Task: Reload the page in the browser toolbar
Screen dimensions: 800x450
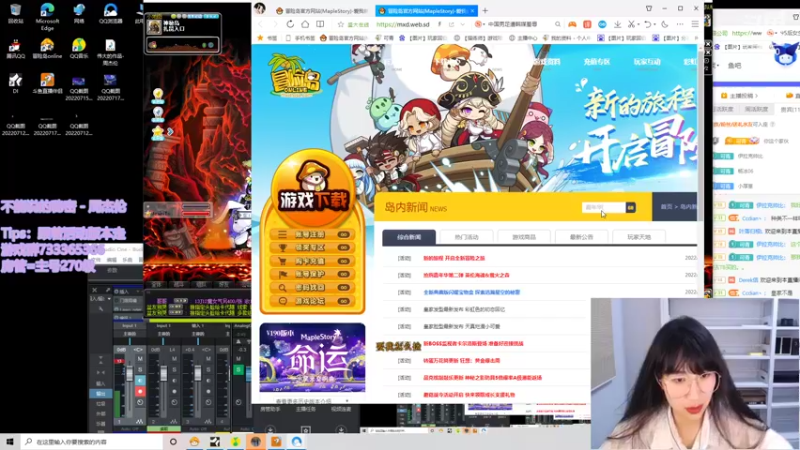Action: 290,24
